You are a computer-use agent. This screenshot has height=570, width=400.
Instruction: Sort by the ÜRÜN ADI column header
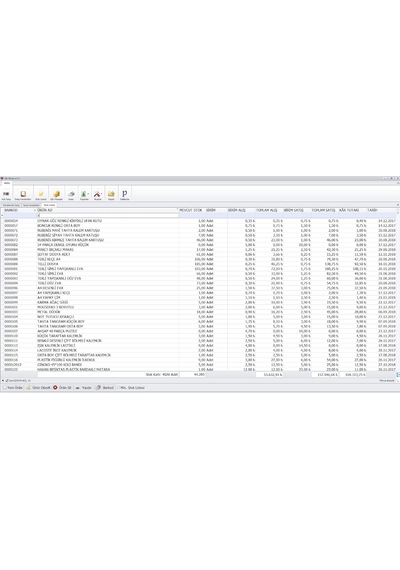[108, 210]
